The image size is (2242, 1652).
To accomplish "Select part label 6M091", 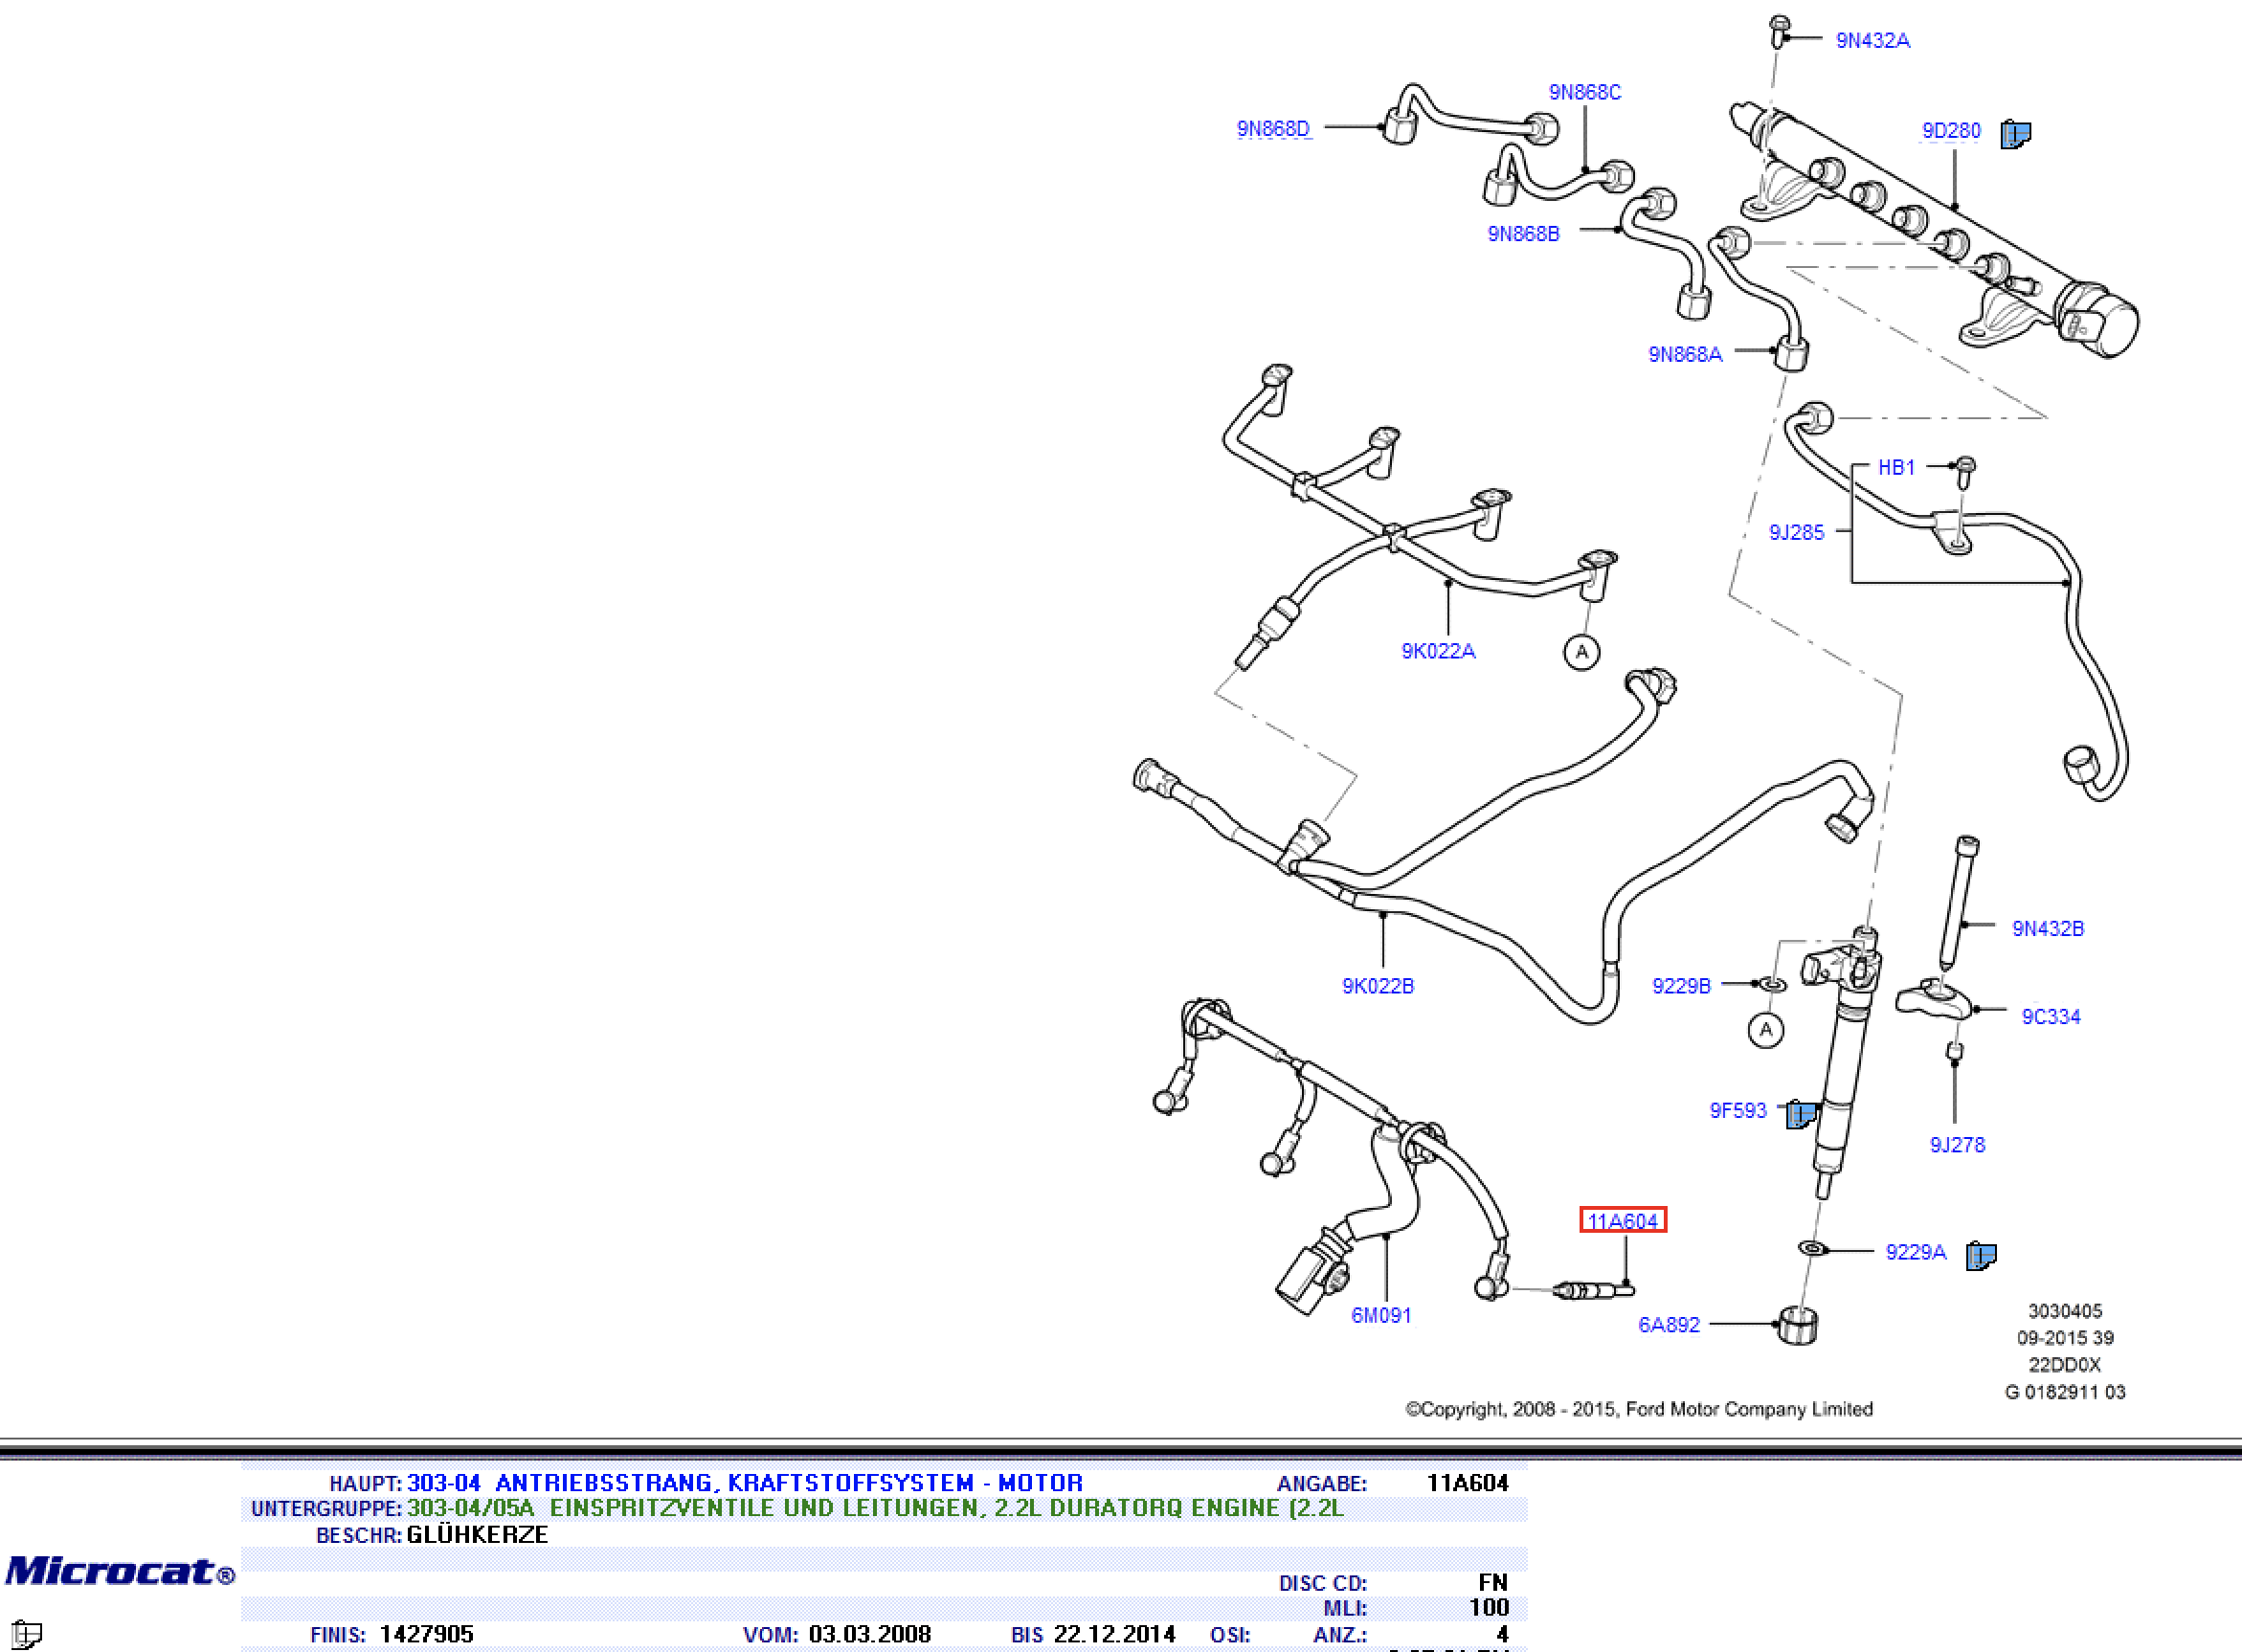I will coord(1380,1316).
